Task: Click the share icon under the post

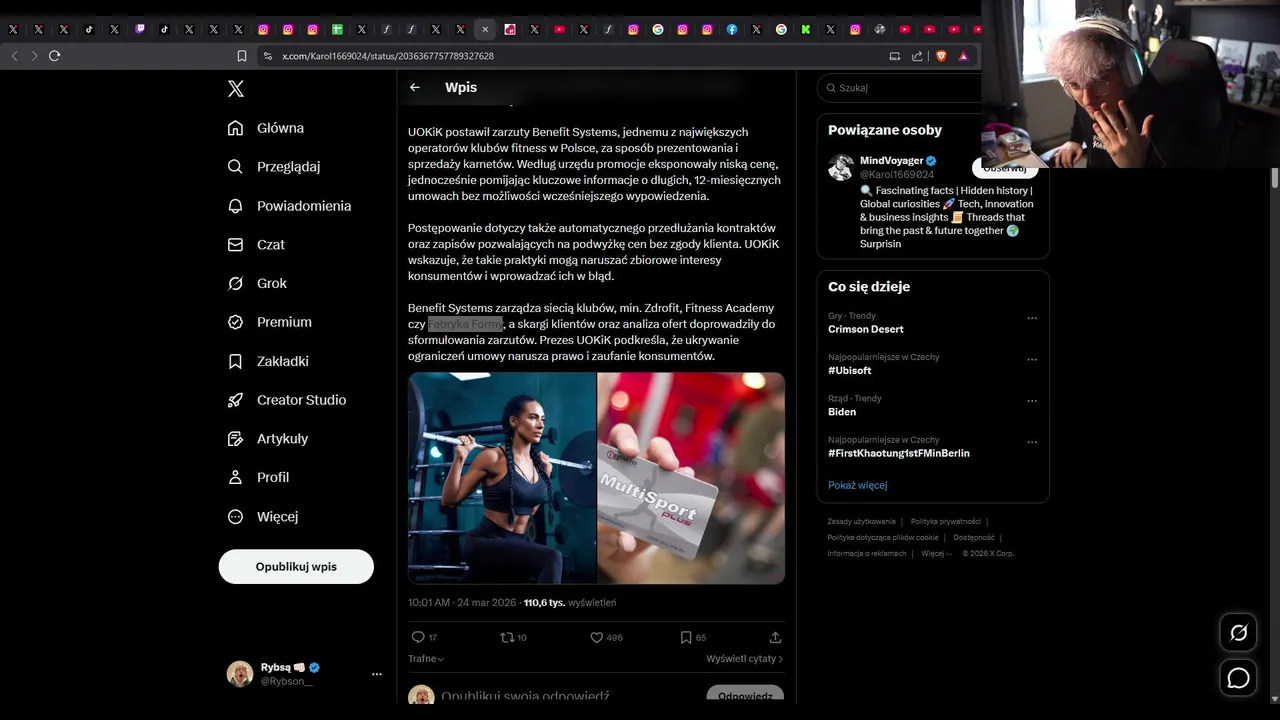Action: tap(775, 637)
